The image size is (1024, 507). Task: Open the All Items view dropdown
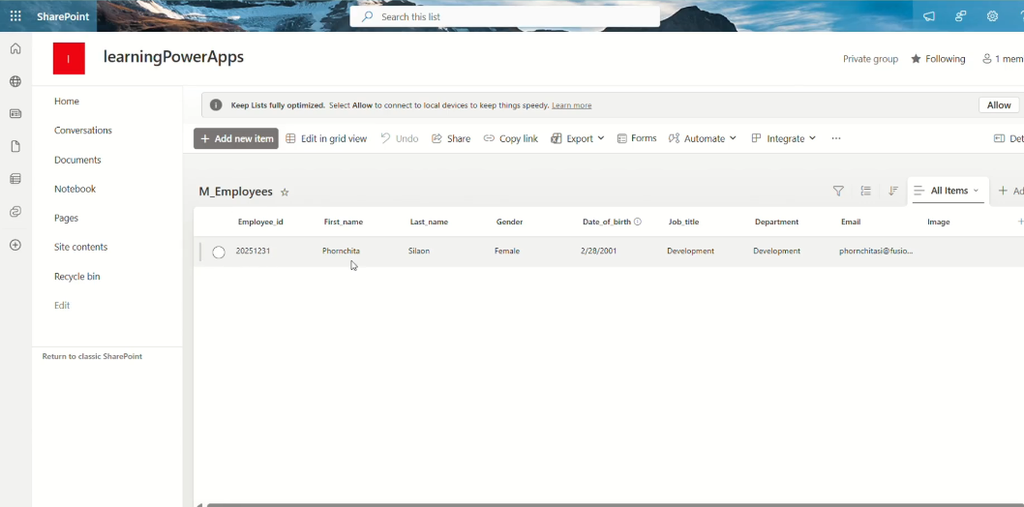(x=948, y=191)
